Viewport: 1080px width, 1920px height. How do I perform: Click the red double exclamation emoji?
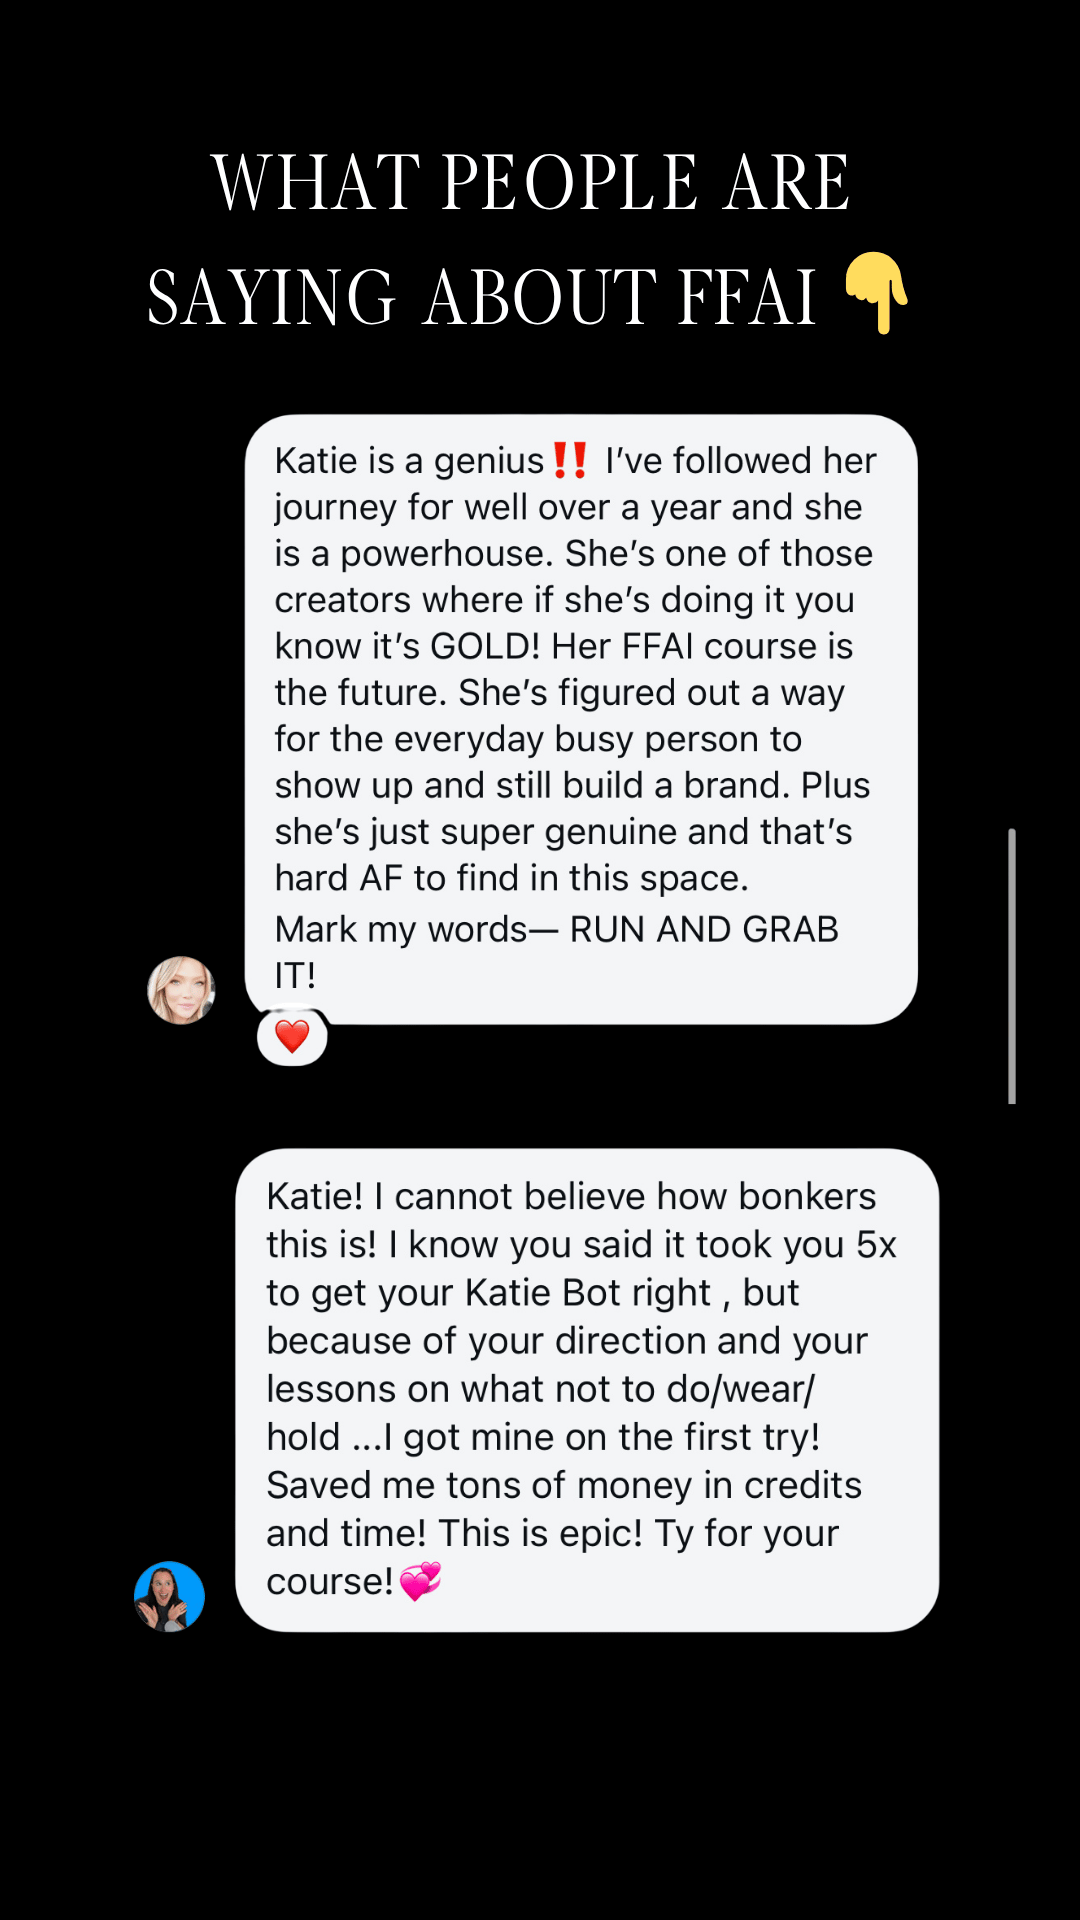(x=571, y=461)
